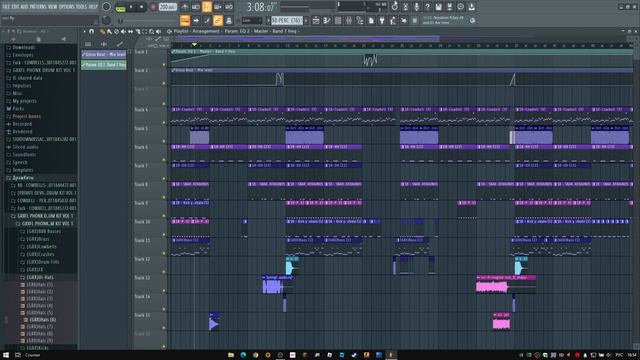Click the time display 3:08:07
This screenshot has height=360, width=640.
(261, 7)
